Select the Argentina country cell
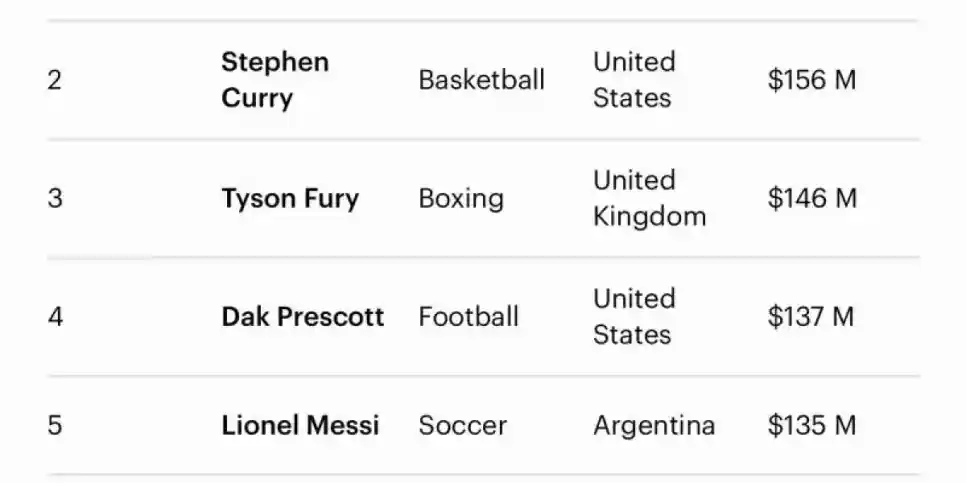 click(x=654, y=425)
